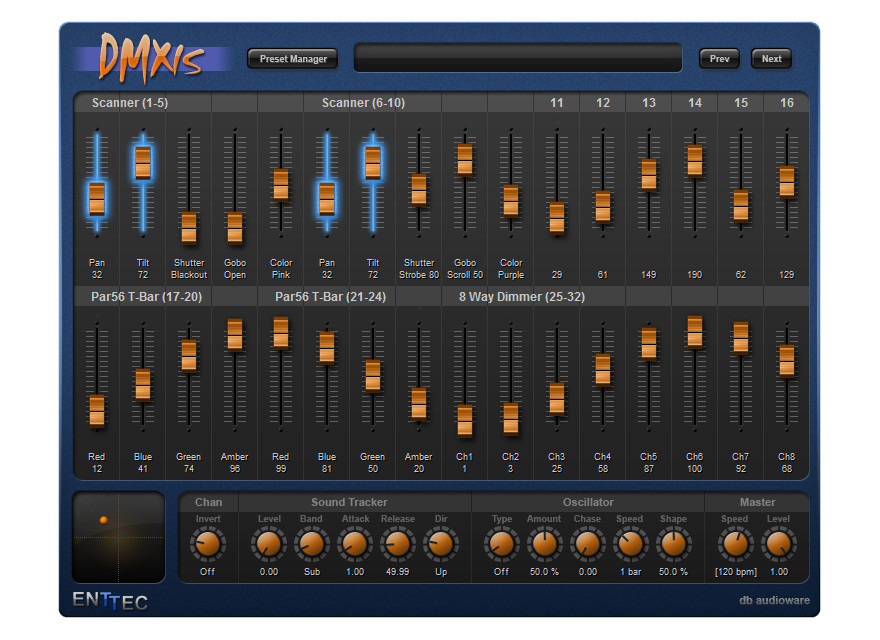This screenshot has height=640, width=880.
Task: Toggle the Chan Invert knob
Action: pyautogui.click(x=208, y=544)
